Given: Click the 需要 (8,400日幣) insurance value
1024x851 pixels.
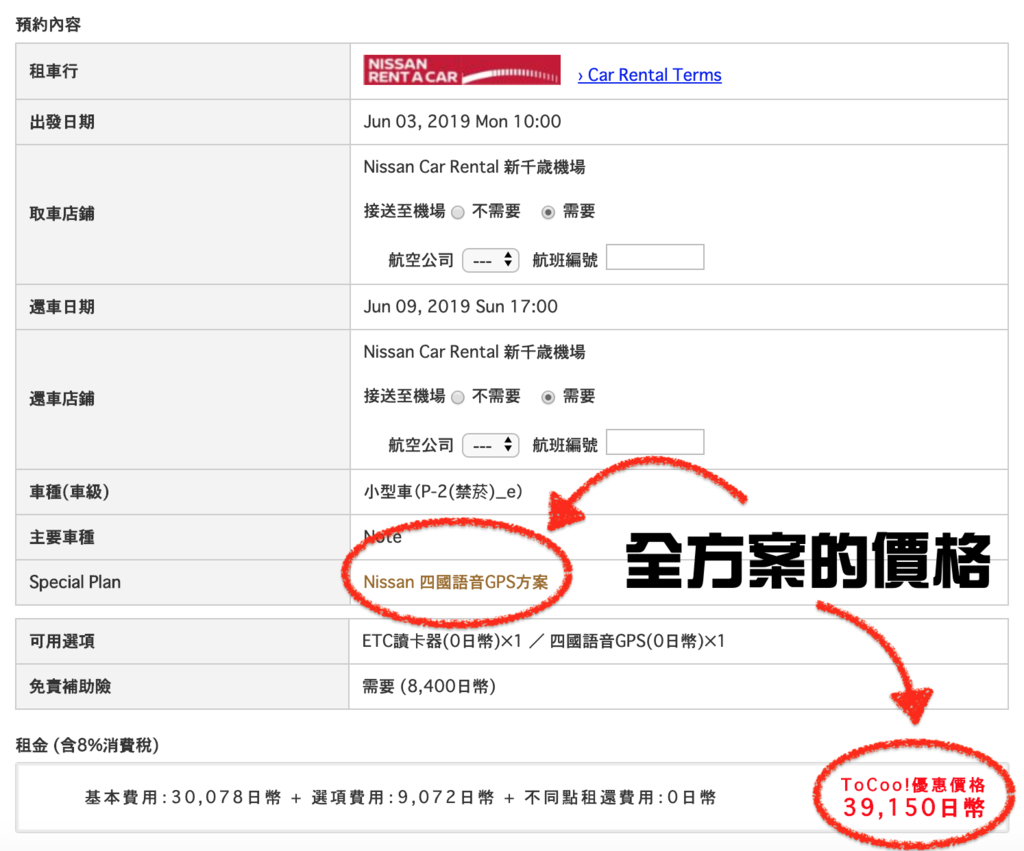Looking at the screenshot, I should [x=429, y=686].
